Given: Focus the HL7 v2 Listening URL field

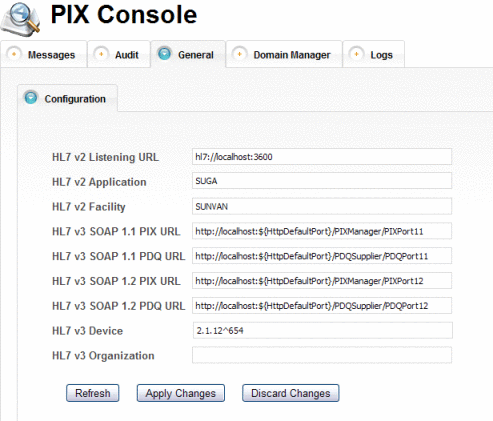Looking at the screenshot, I should pos(322,157).
